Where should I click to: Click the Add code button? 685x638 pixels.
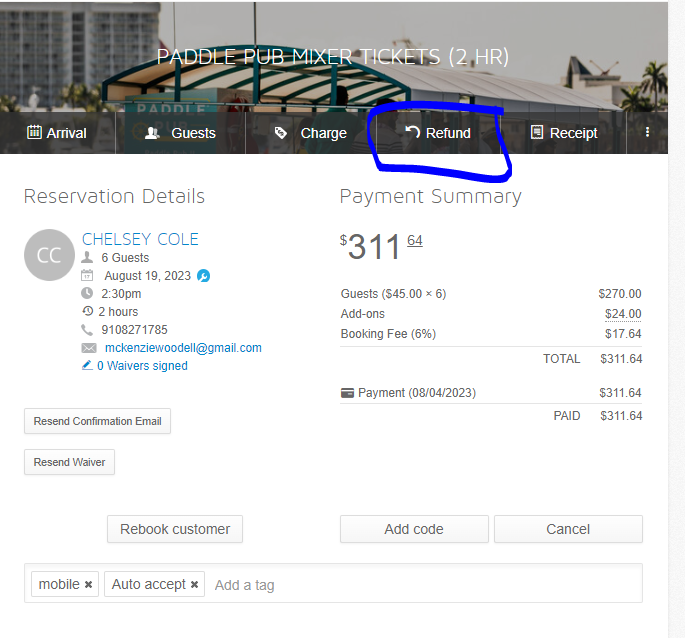[414, 529]
